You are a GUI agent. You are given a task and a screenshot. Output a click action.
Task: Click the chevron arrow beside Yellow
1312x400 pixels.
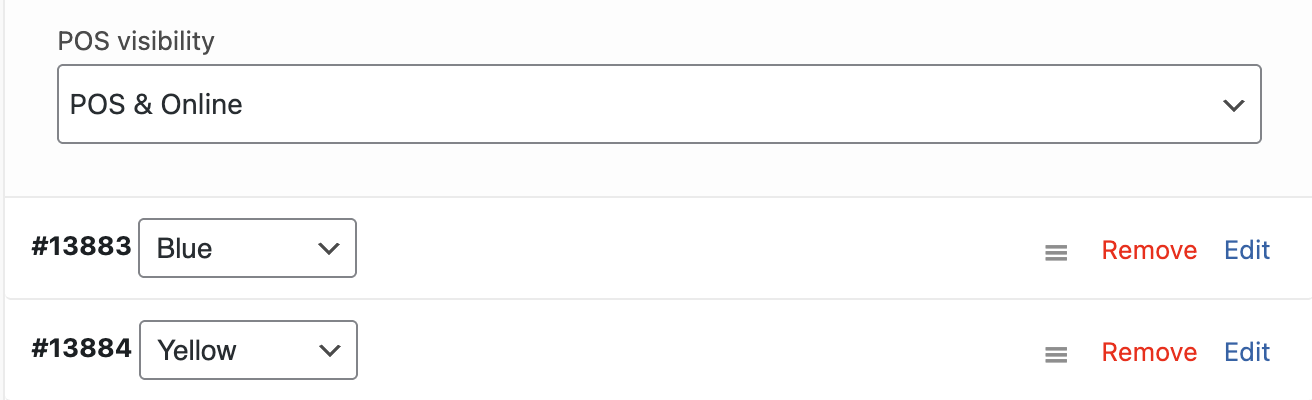coord(328,350)
